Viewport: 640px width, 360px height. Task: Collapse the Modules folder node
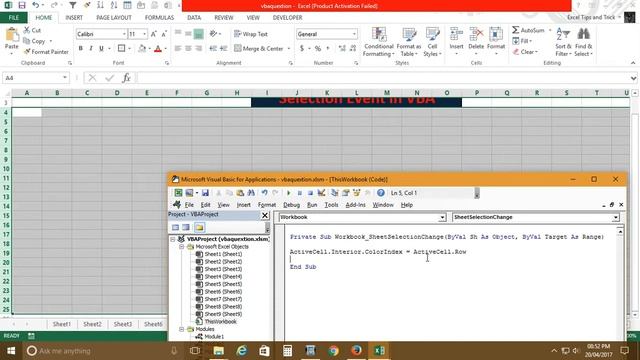[182, 329]
